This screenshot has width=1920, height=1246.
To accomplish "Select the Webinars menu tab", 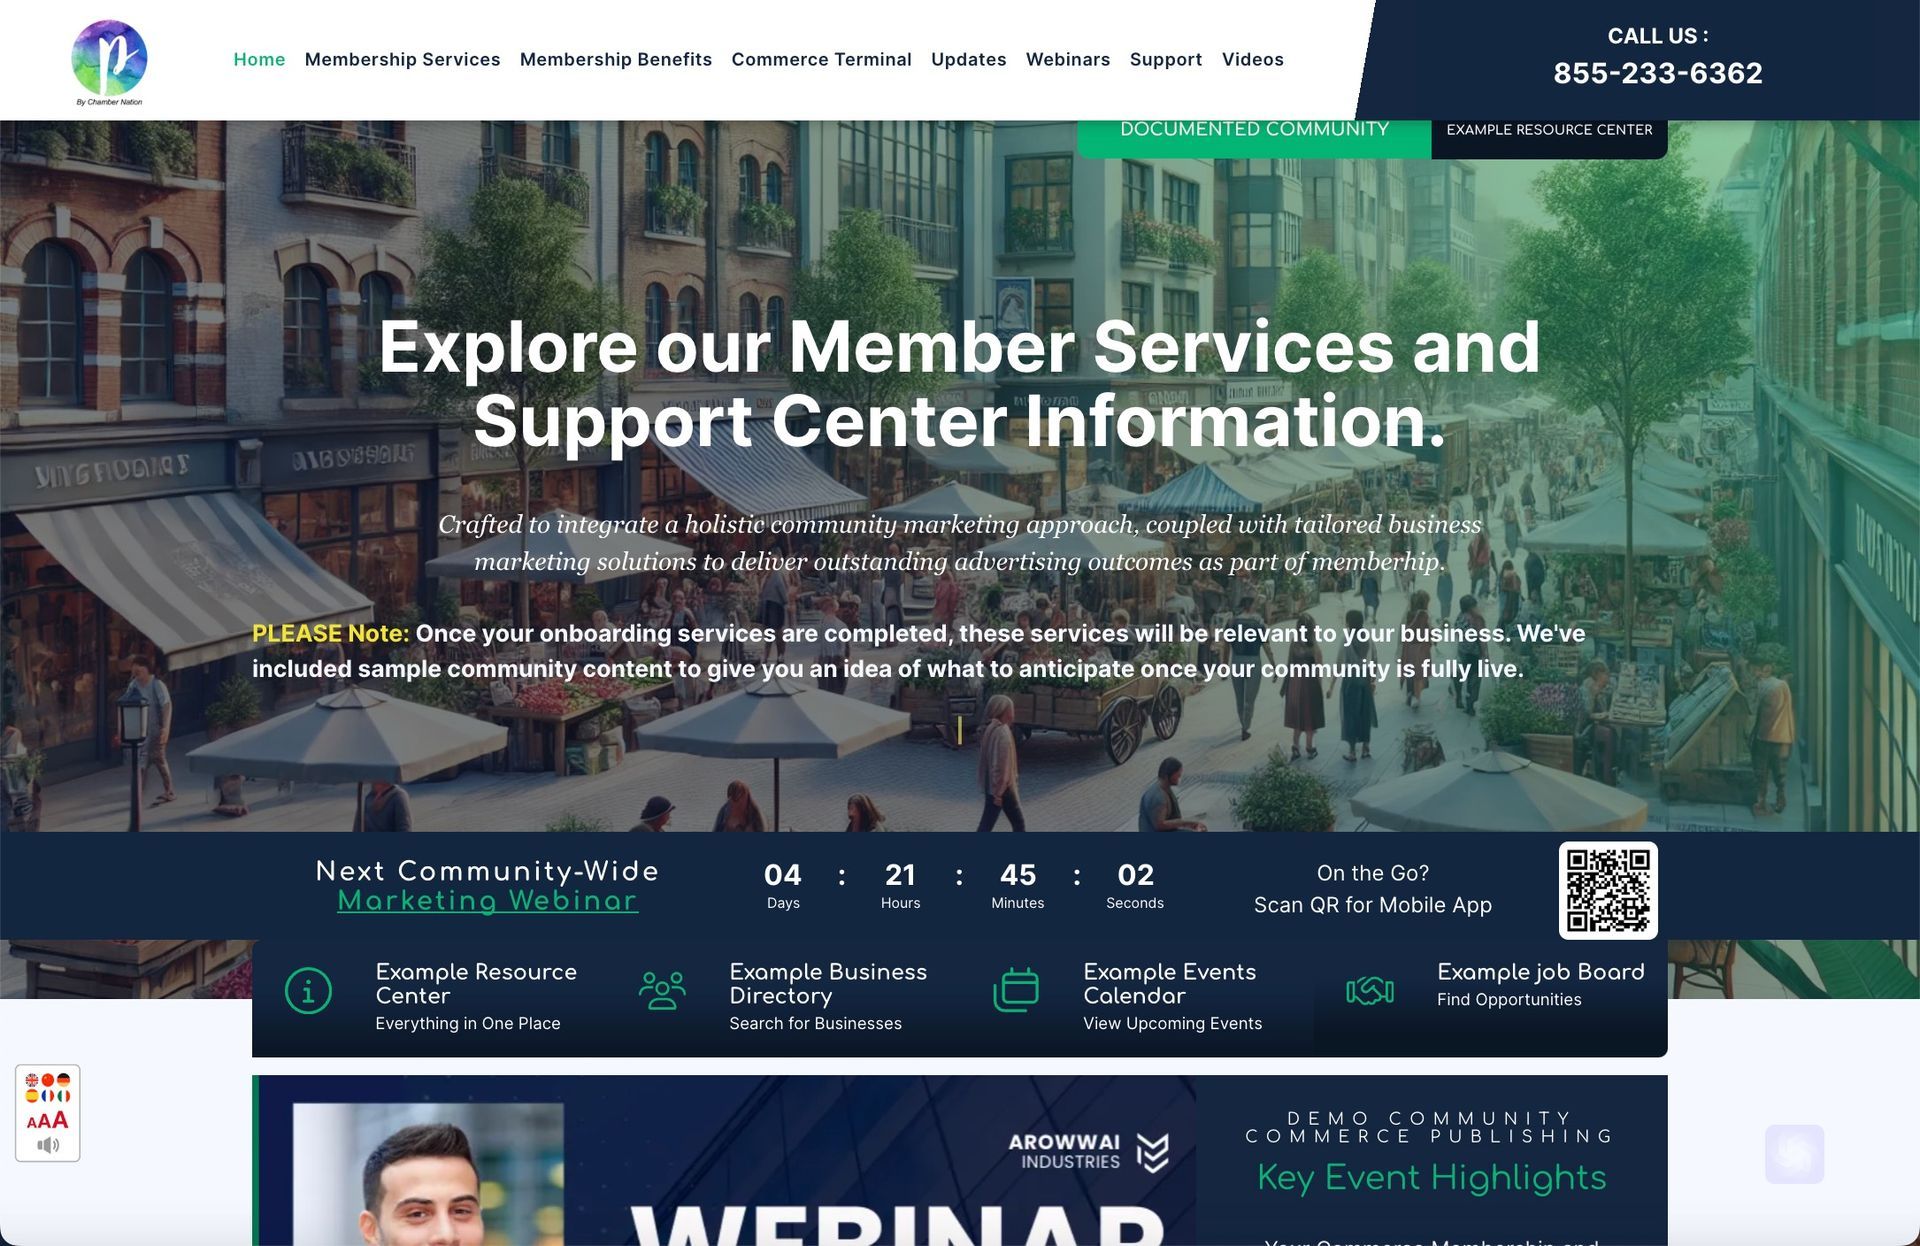I will 1066,59.
